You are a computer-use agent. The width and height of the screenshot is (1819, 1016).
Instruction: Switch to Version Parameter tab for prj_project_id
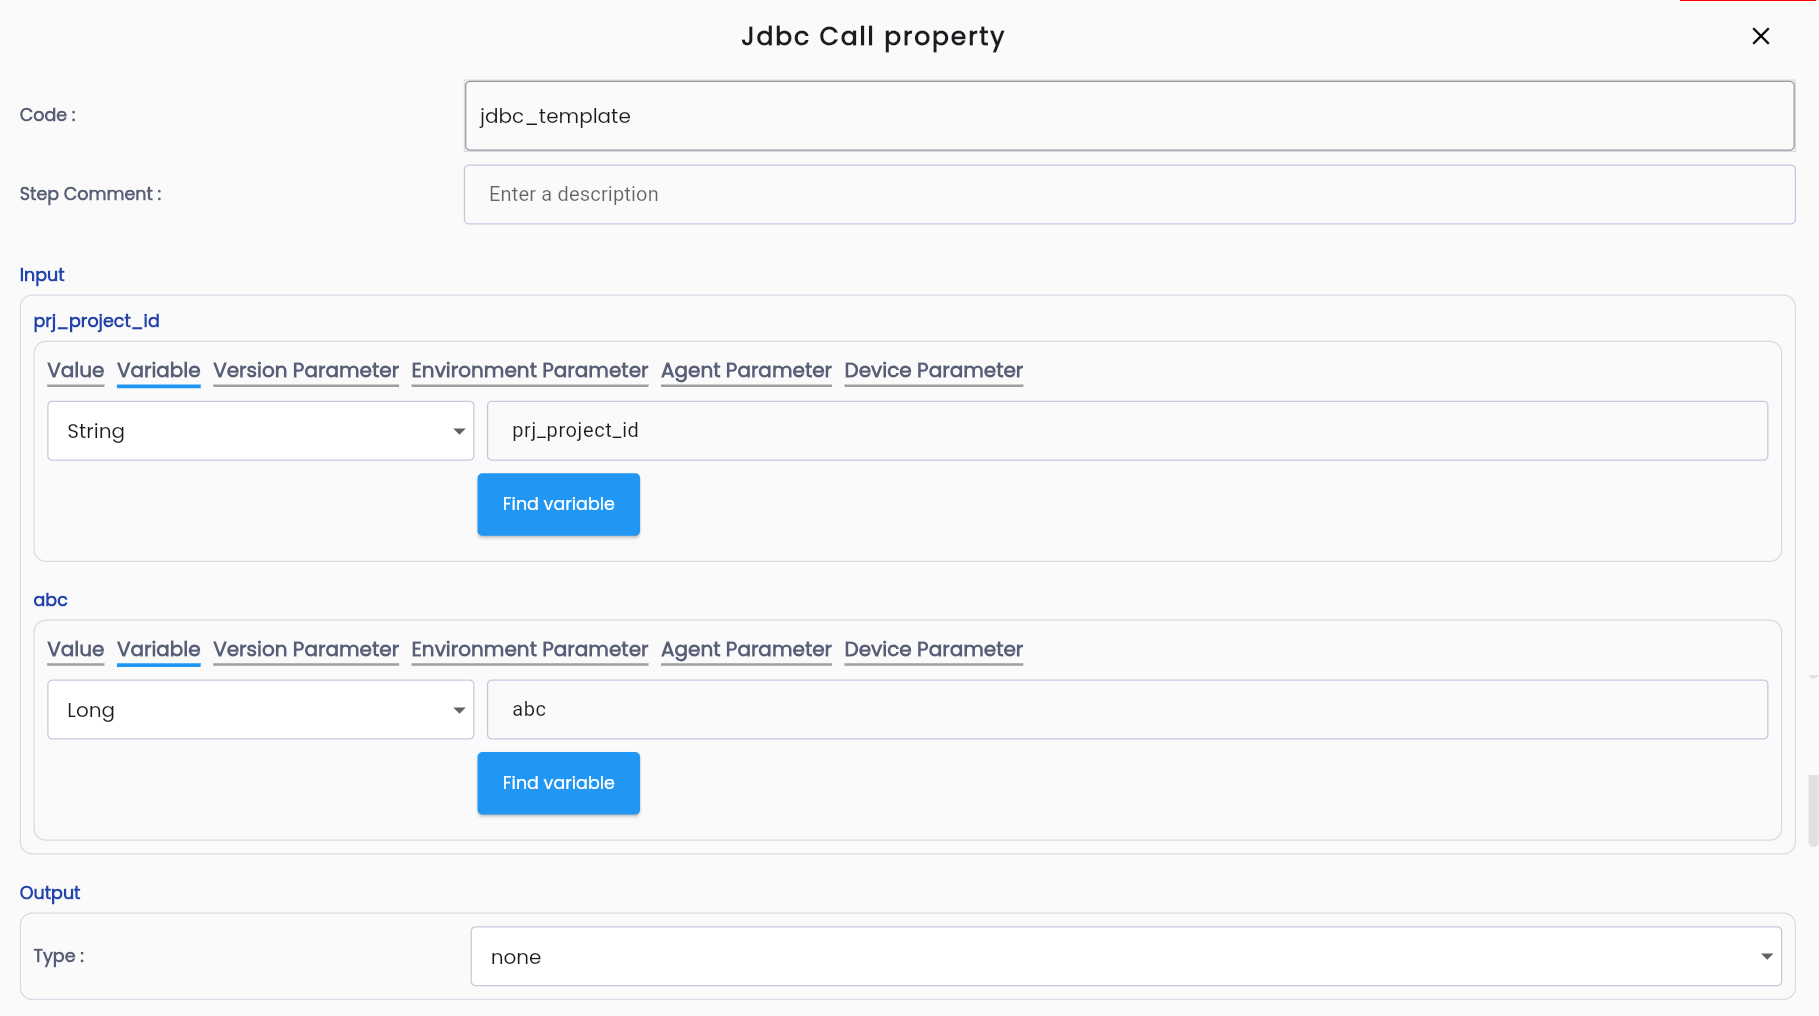306,371
